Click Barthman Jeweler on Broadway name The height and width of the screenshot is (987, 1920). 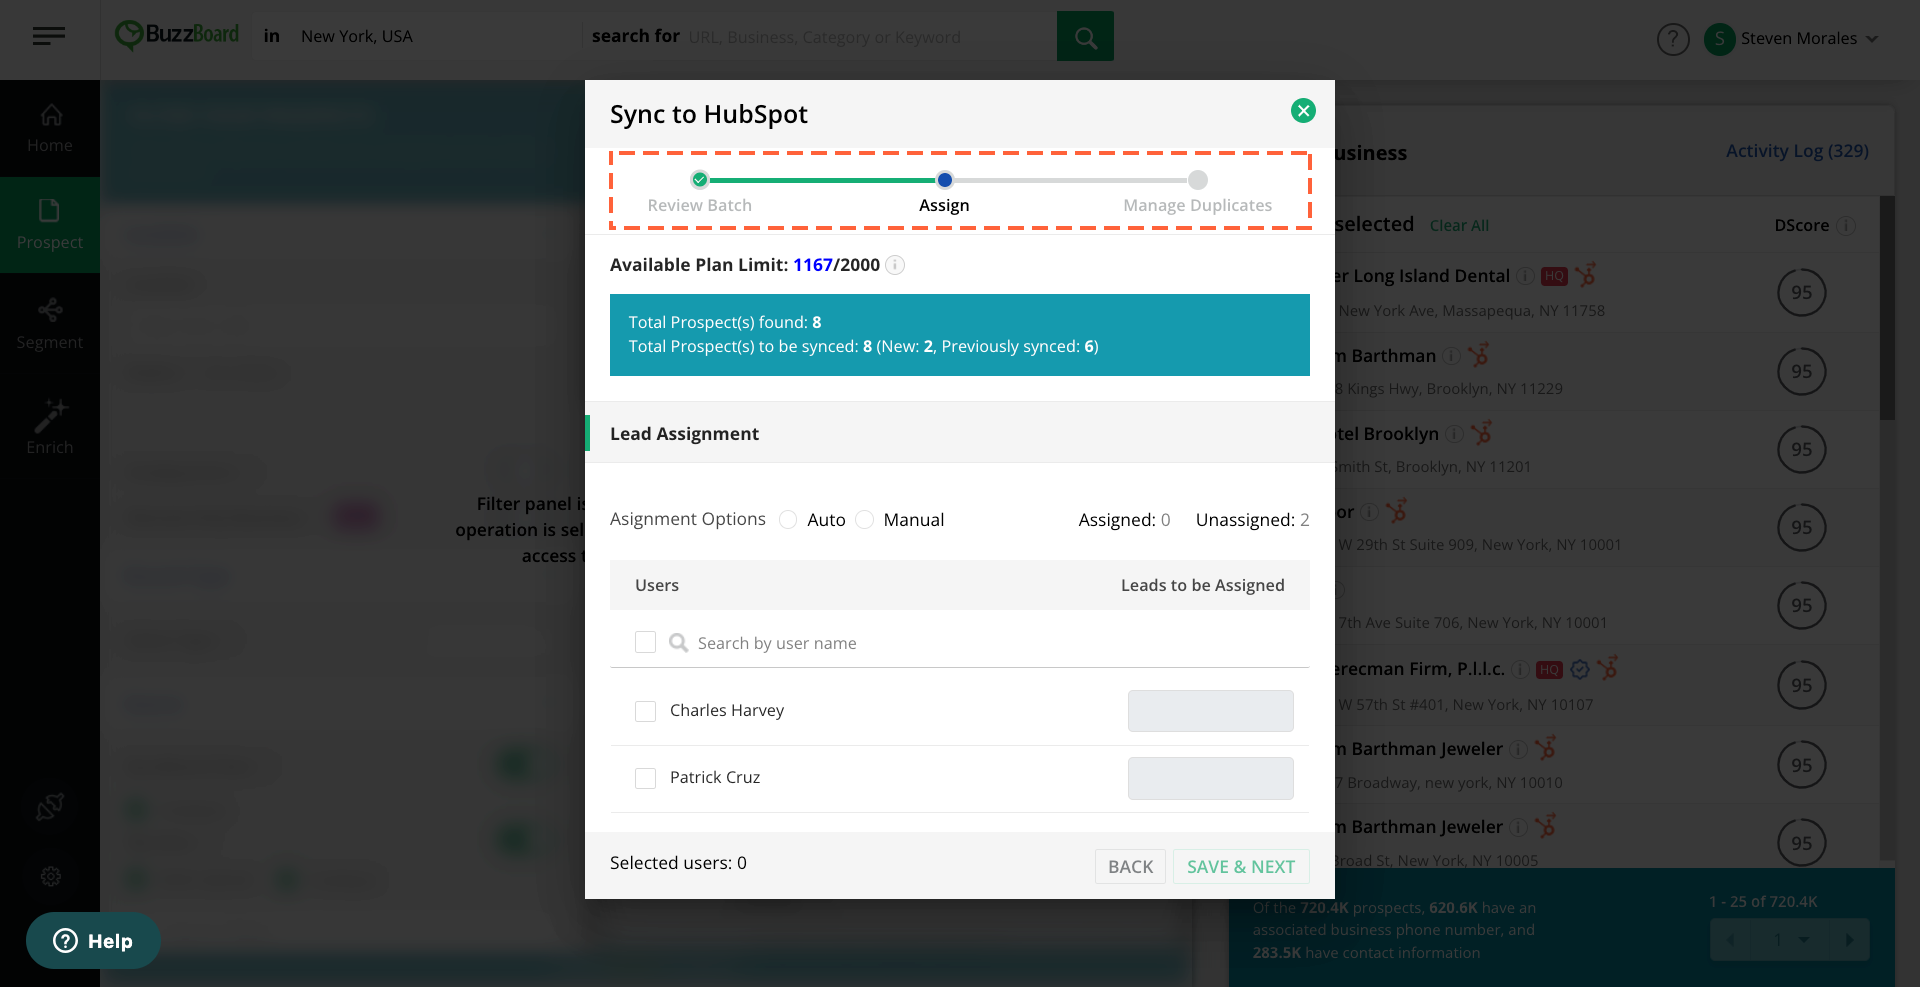point(1420,749)
